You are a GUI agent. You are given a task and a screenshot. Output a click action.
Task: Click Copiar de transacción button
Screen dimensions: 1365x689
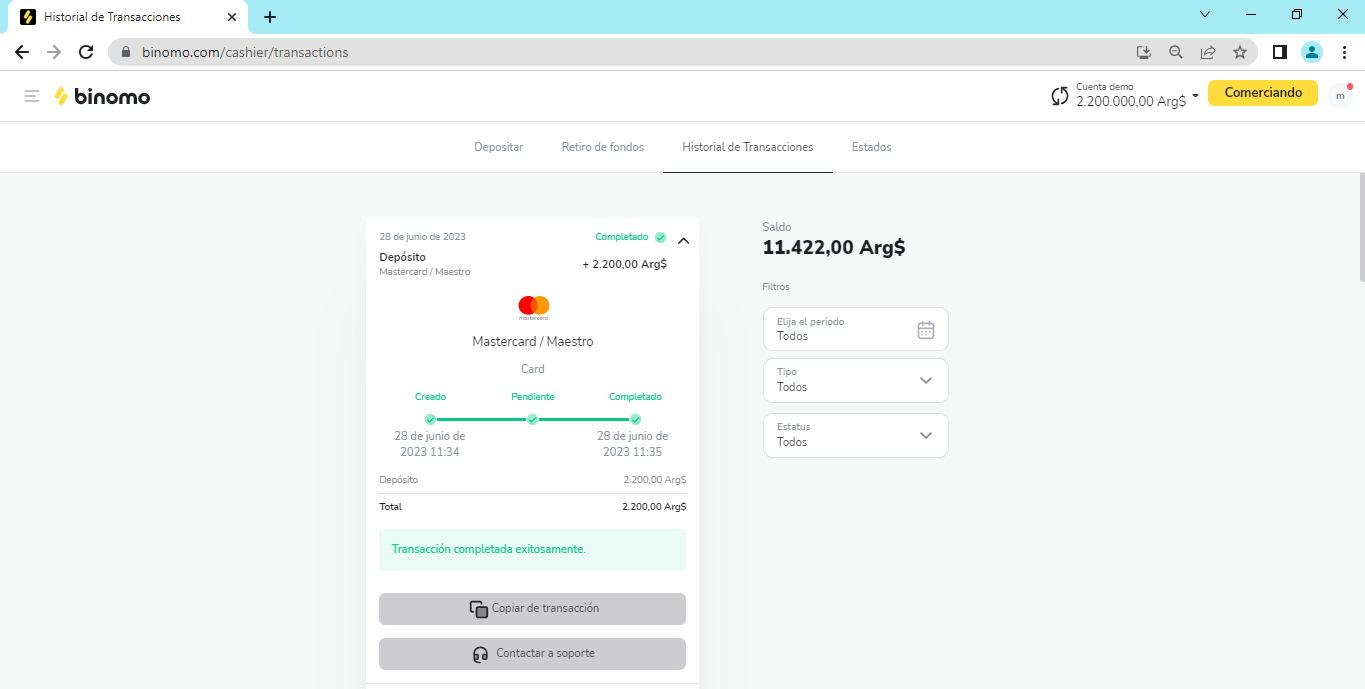[532, 609]
